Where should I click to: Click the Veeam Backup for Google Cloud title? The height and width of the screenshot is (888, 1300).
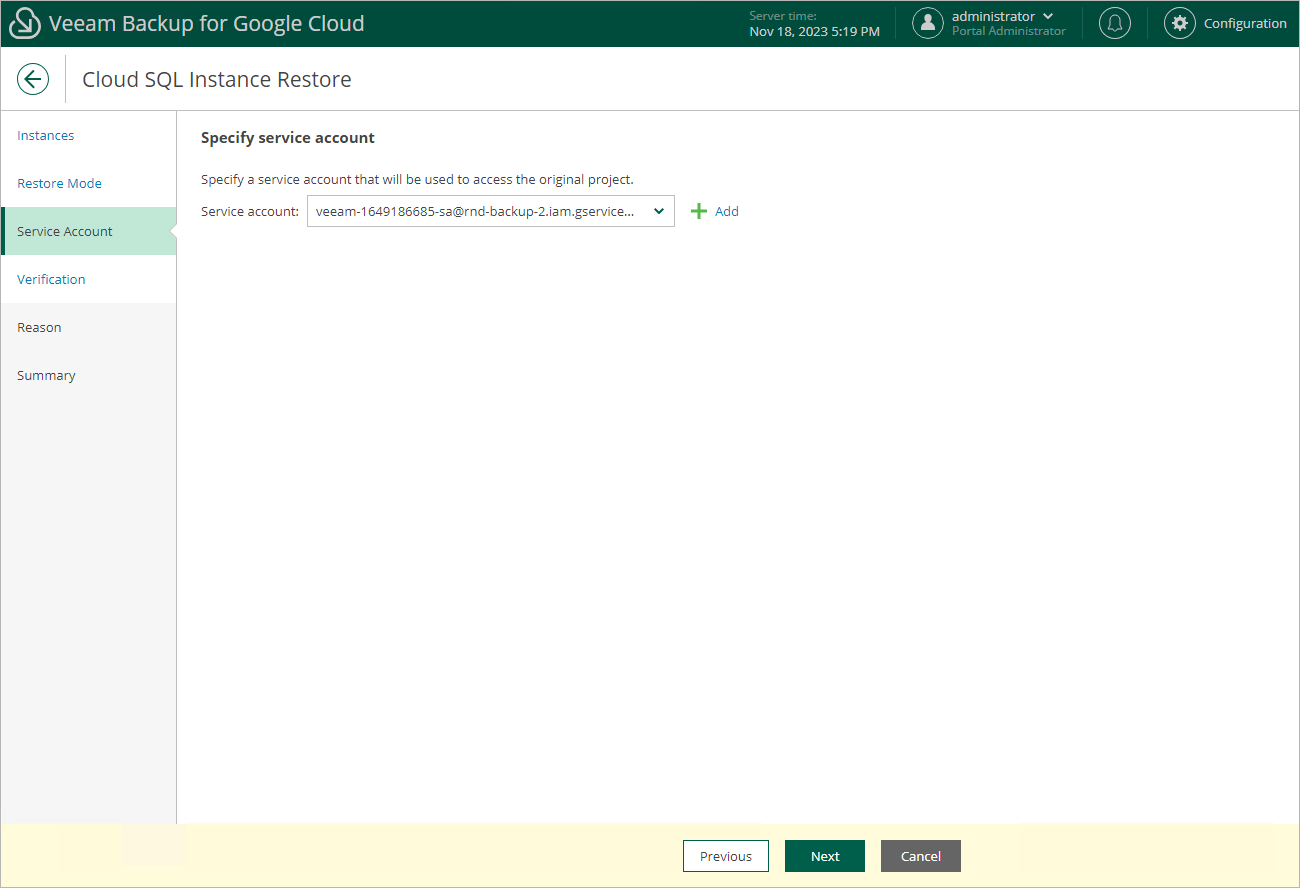[x=207, y=23]
